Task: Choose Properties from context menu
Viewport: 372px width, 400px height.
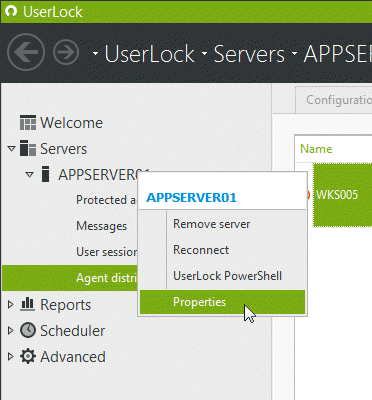Action: tap(222, 302)
